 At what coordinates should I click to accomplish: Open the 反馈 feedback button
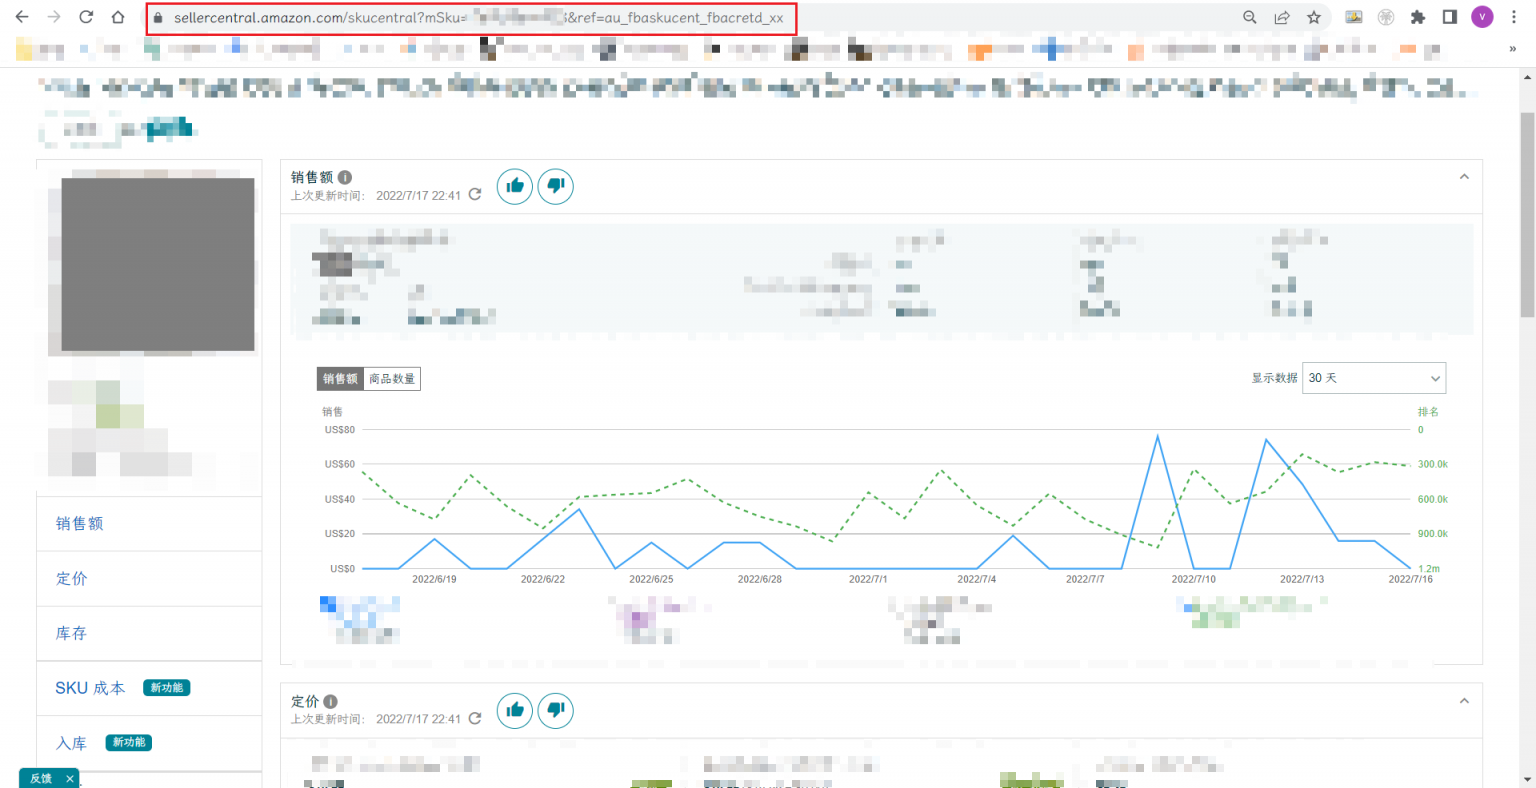41,778
